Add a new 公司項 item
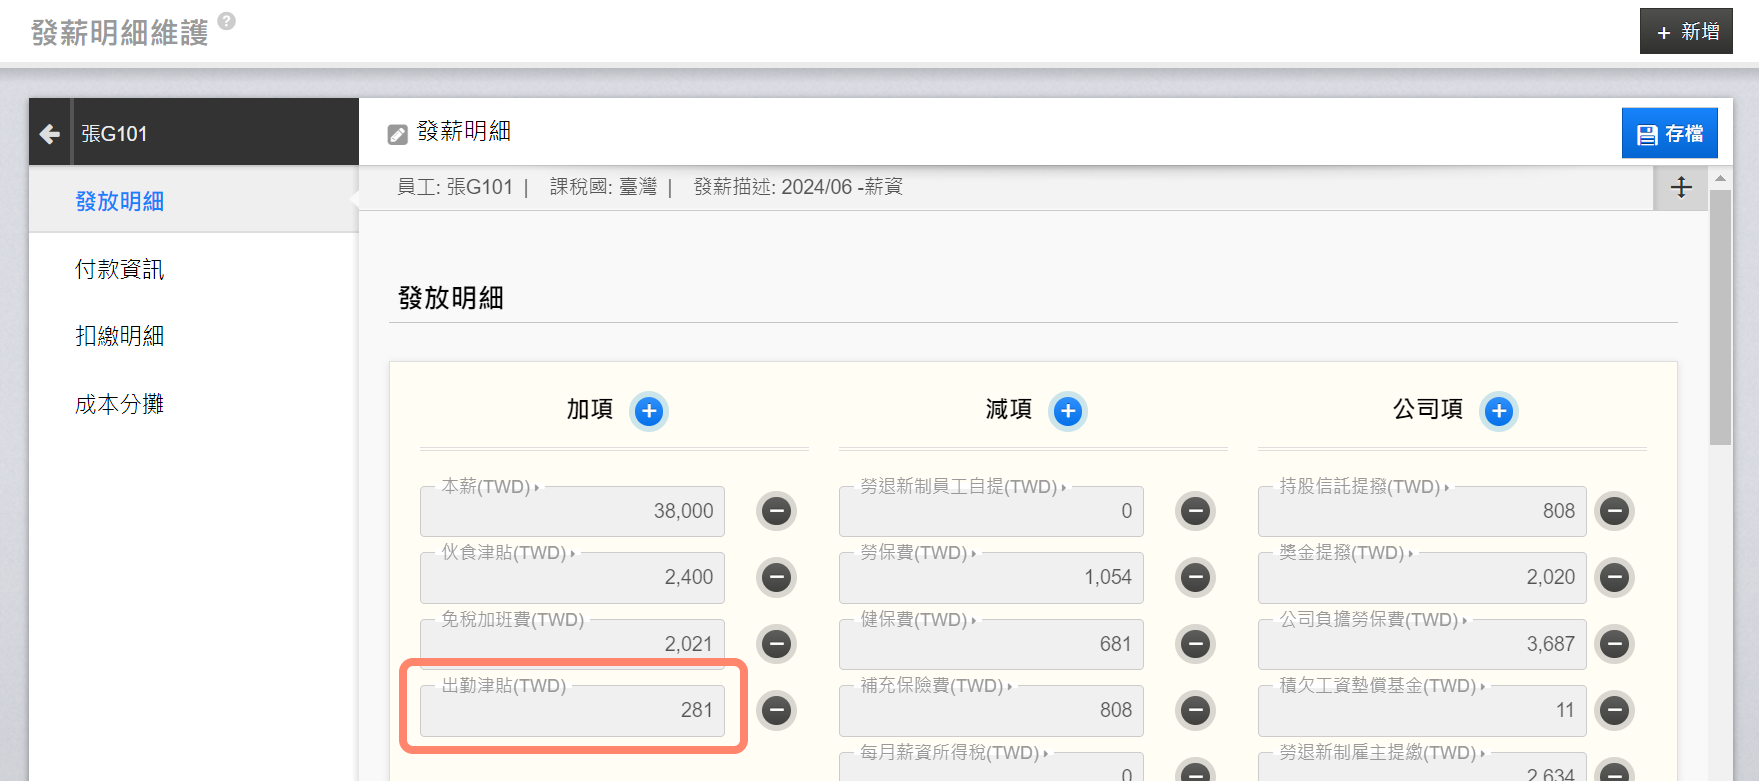 [1498, 411]
